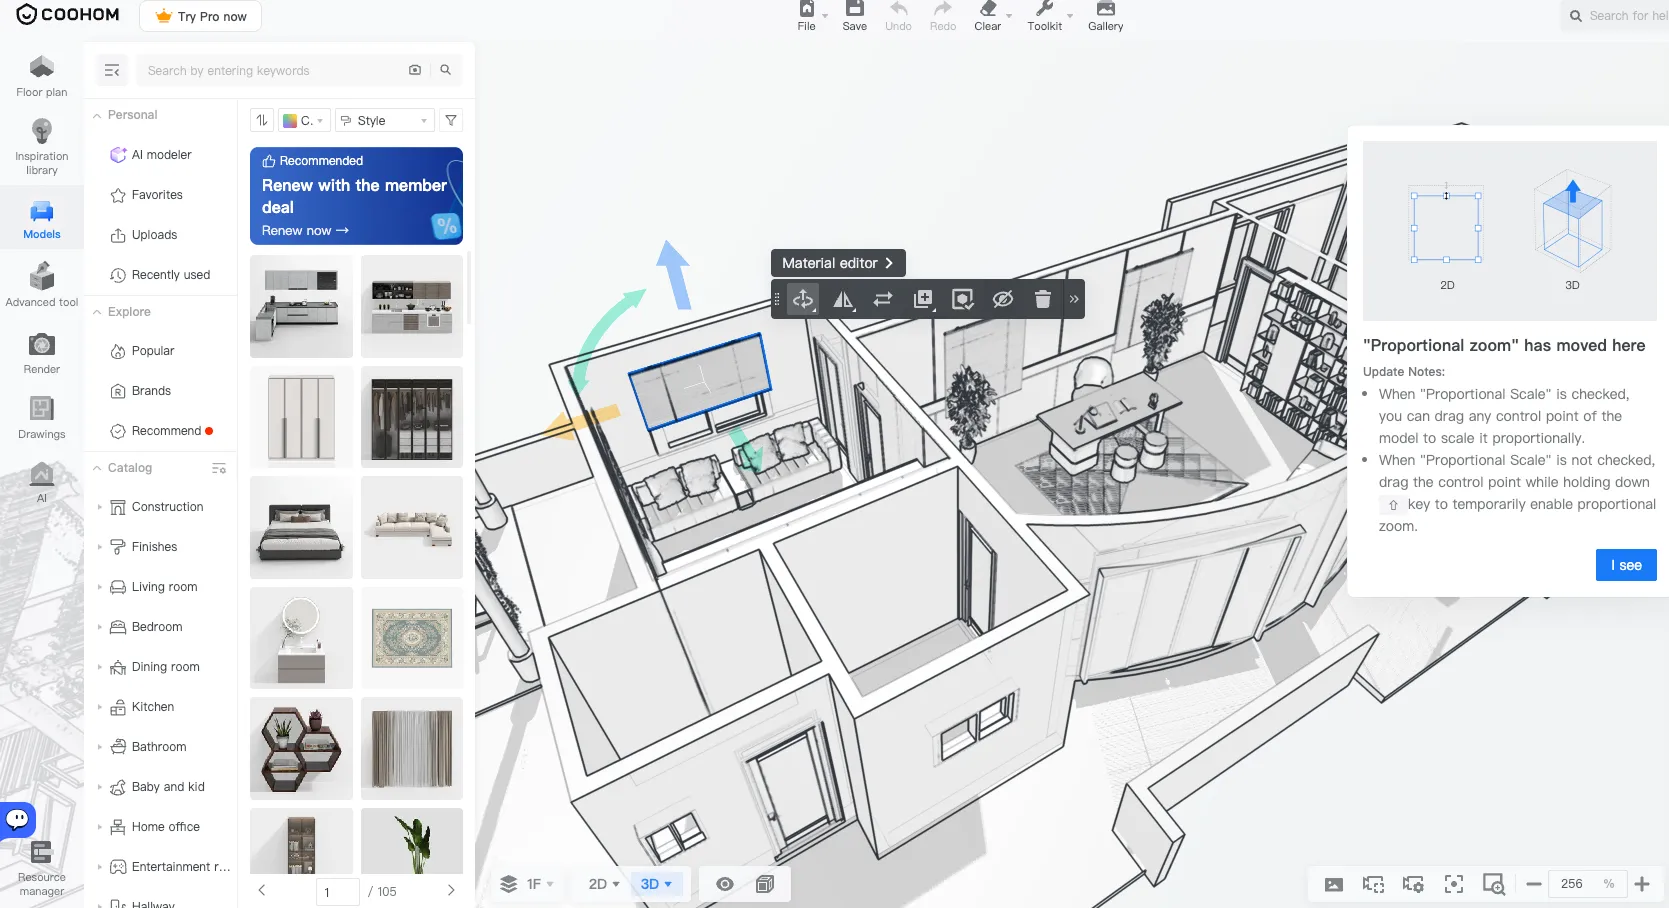Open the color filter swatch dropdown
1669x908 pixels.
tap(304, 120)
